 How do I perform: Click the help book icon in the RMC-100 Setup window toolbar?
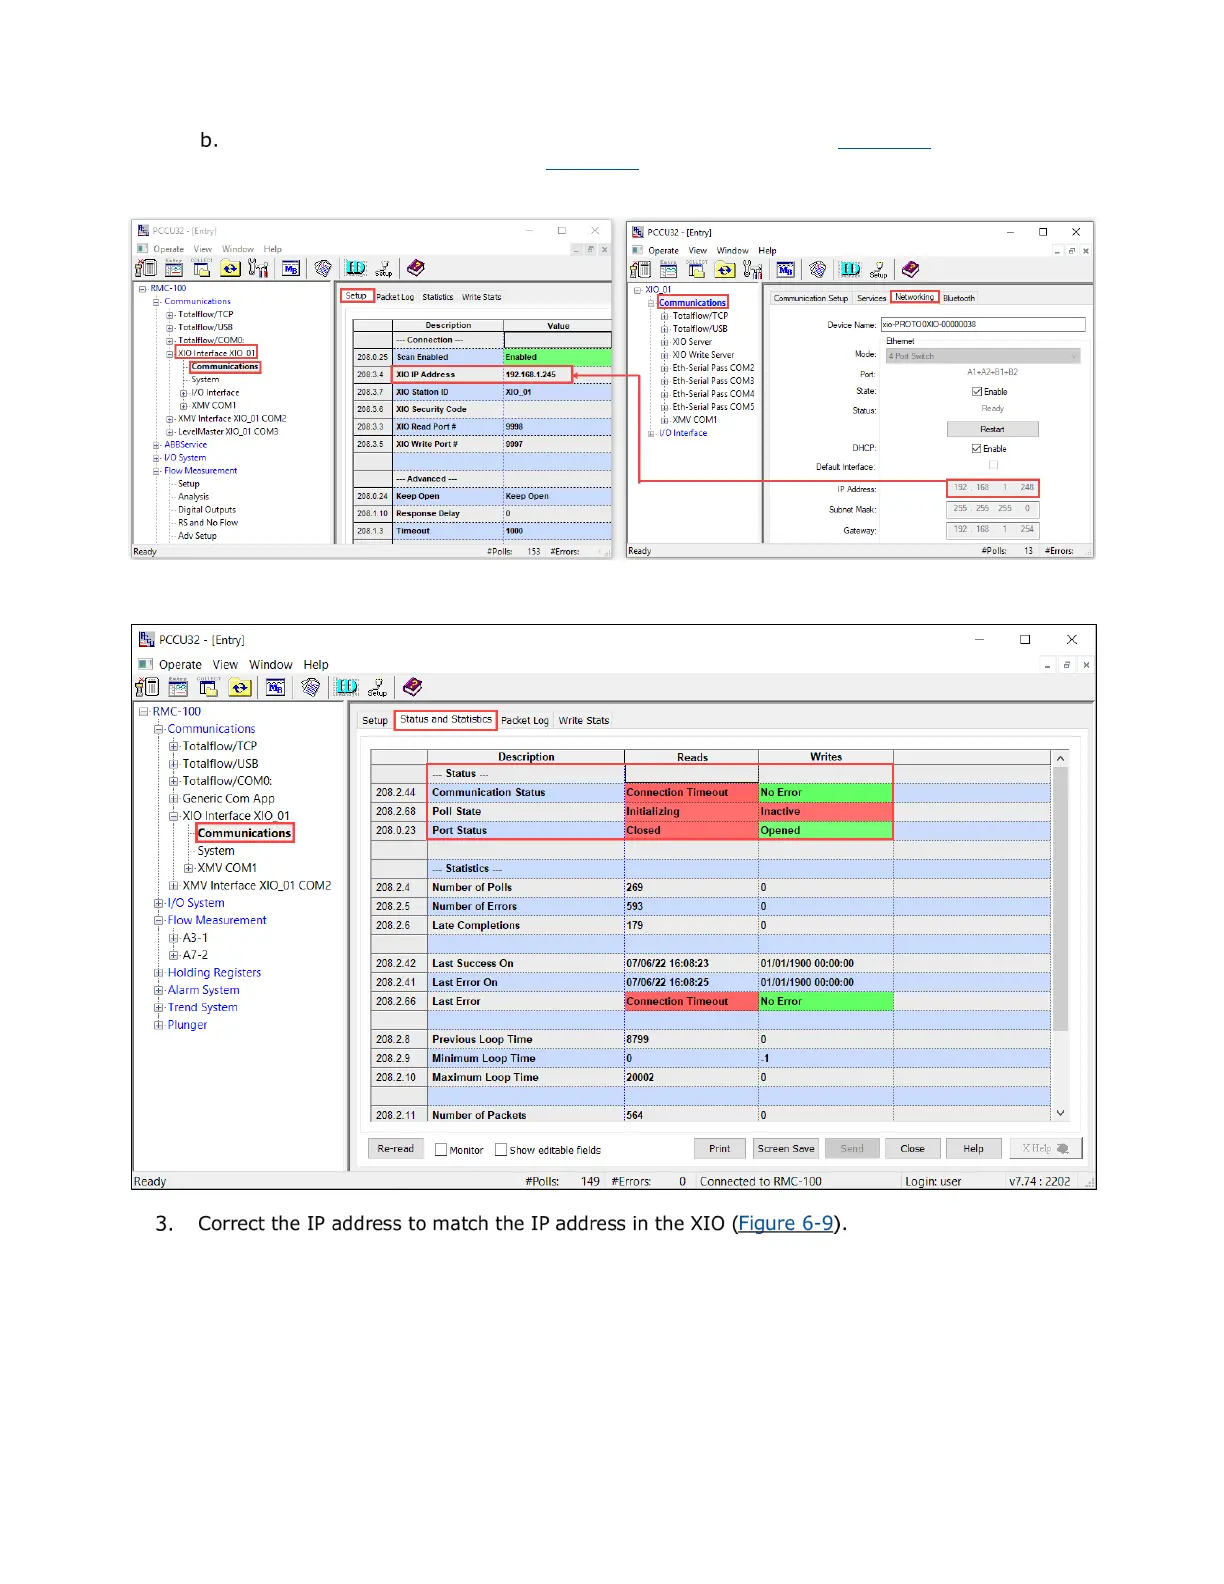click(416, 268)
